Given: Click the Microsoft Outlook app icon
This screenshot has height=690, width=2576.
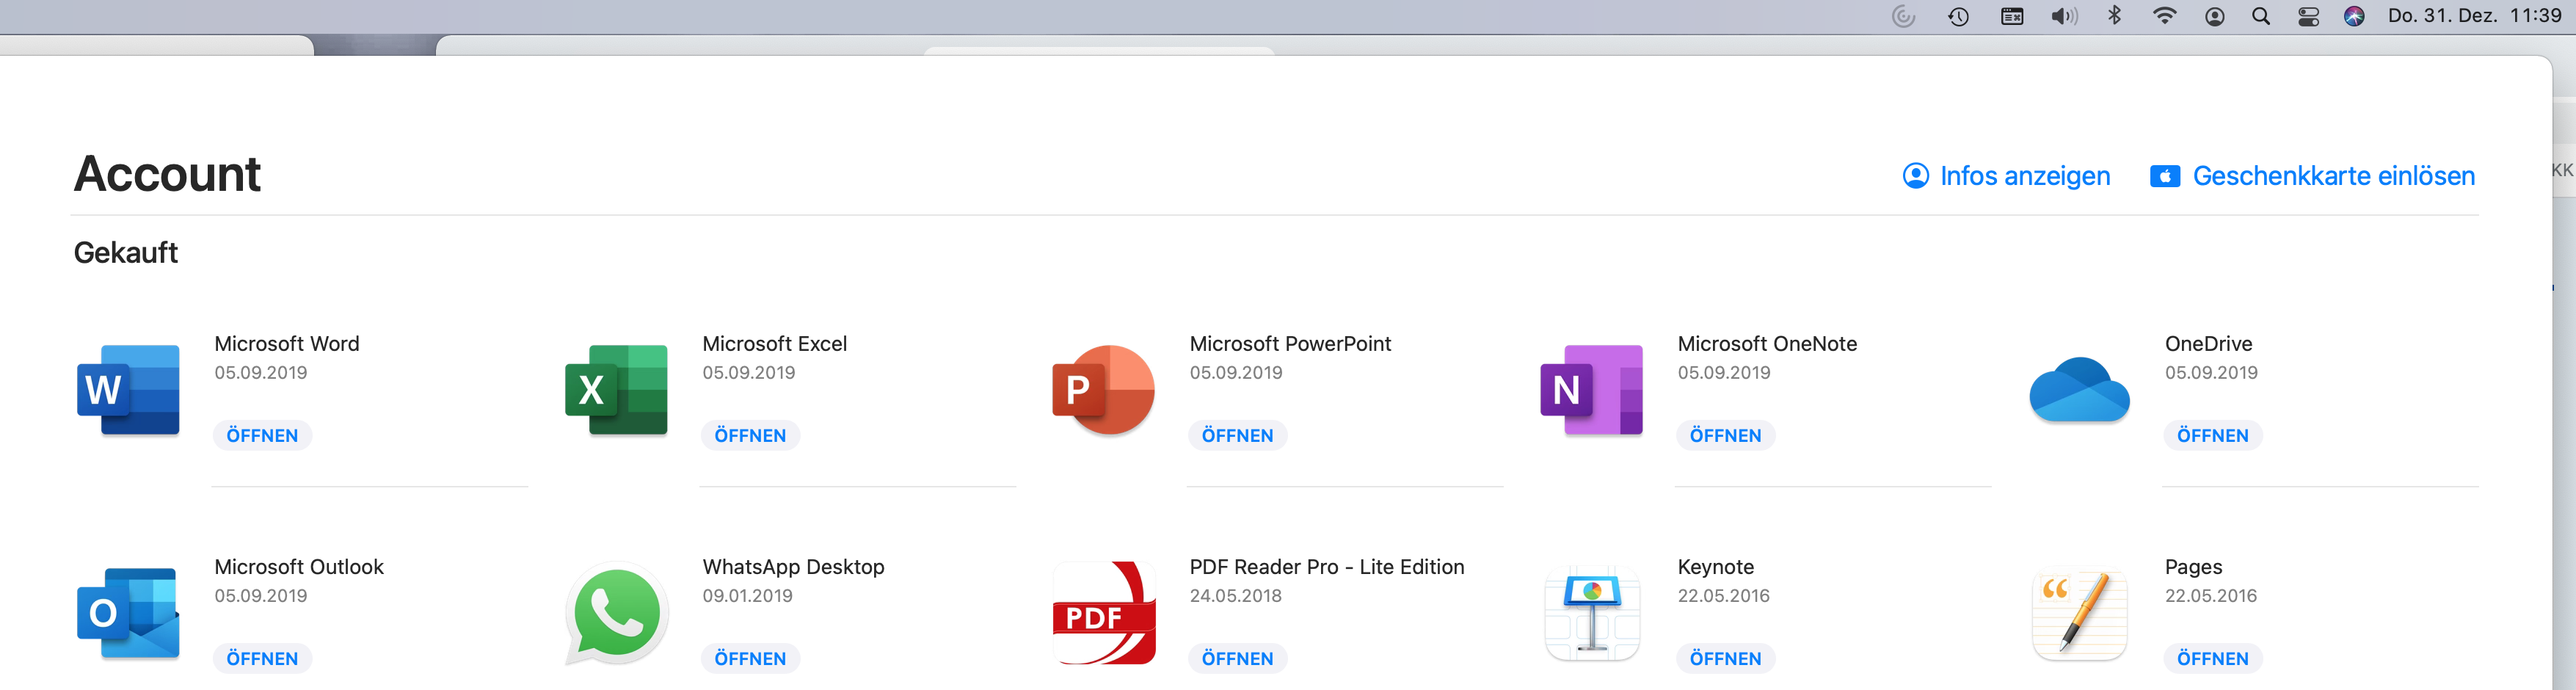Looking at the screenshot, I should tap(128, 613).
